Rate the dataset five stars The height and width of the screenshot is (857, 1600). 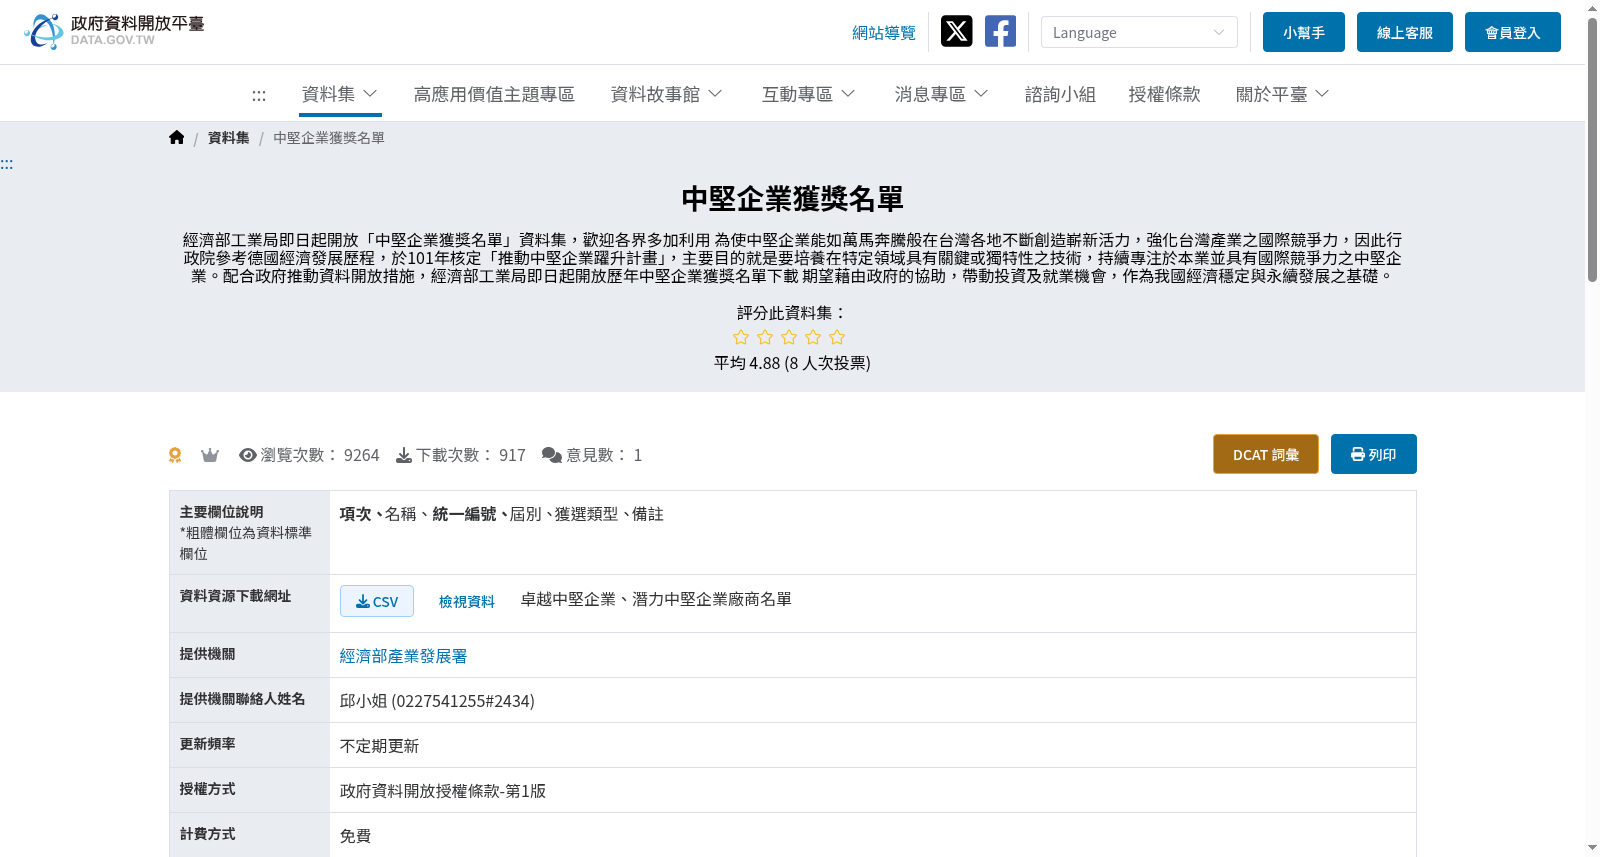[837, 338]
